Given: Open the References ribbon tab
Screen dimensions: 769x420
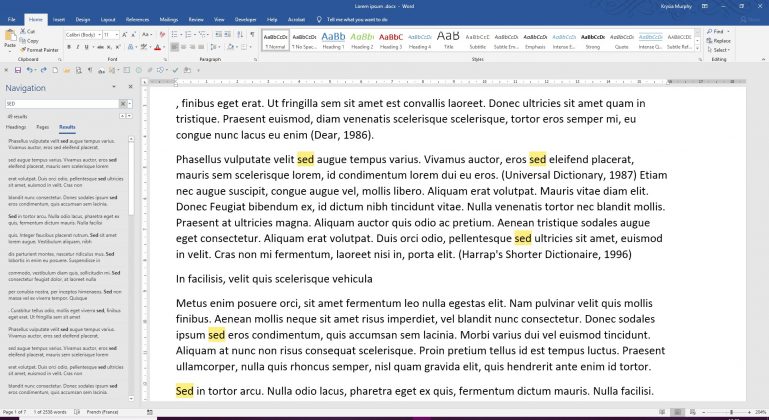Looking at the screenshot, I should pyautogui.click(x=137, y=20).
